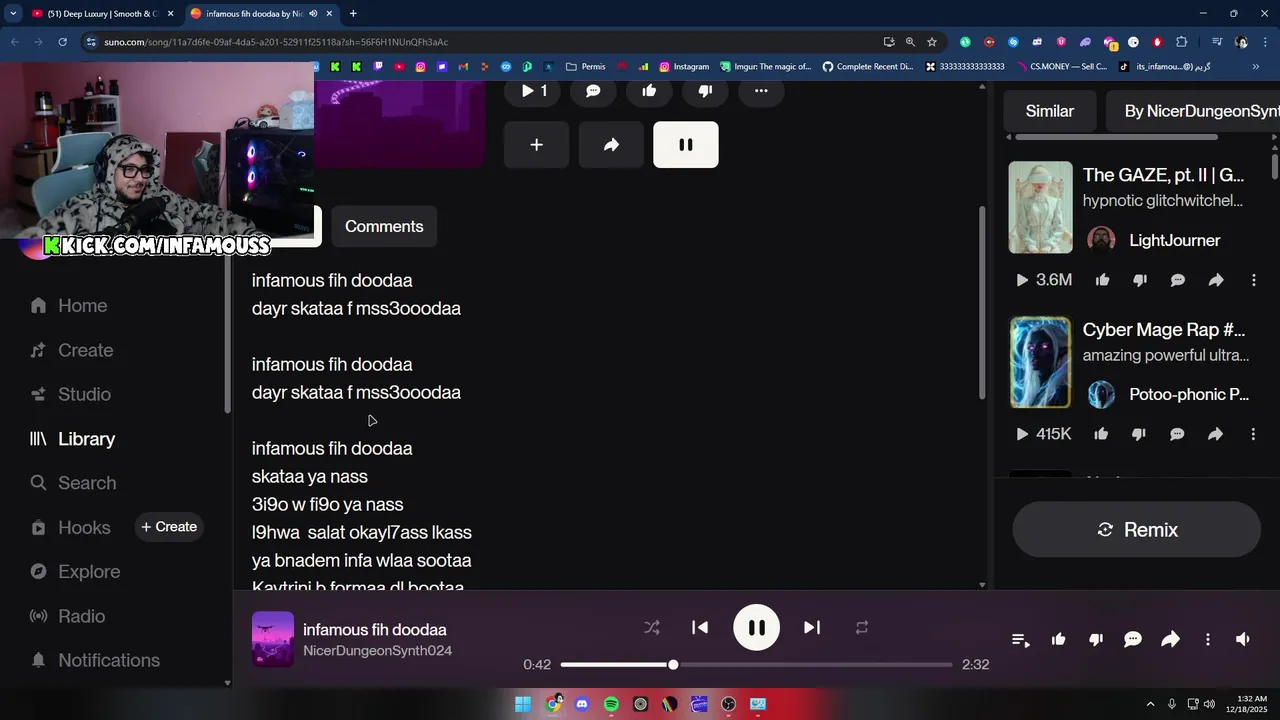This screenshot has height=720, width=1280.
Task: Open the Instagram bookmark
Action: pos(684,67)
